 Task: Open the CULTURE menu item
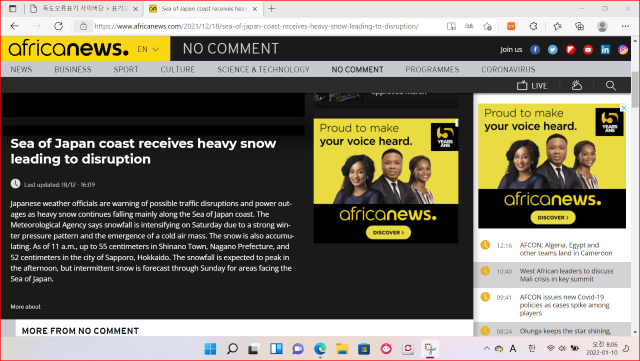pyautogui.click(x=178, y=69)
